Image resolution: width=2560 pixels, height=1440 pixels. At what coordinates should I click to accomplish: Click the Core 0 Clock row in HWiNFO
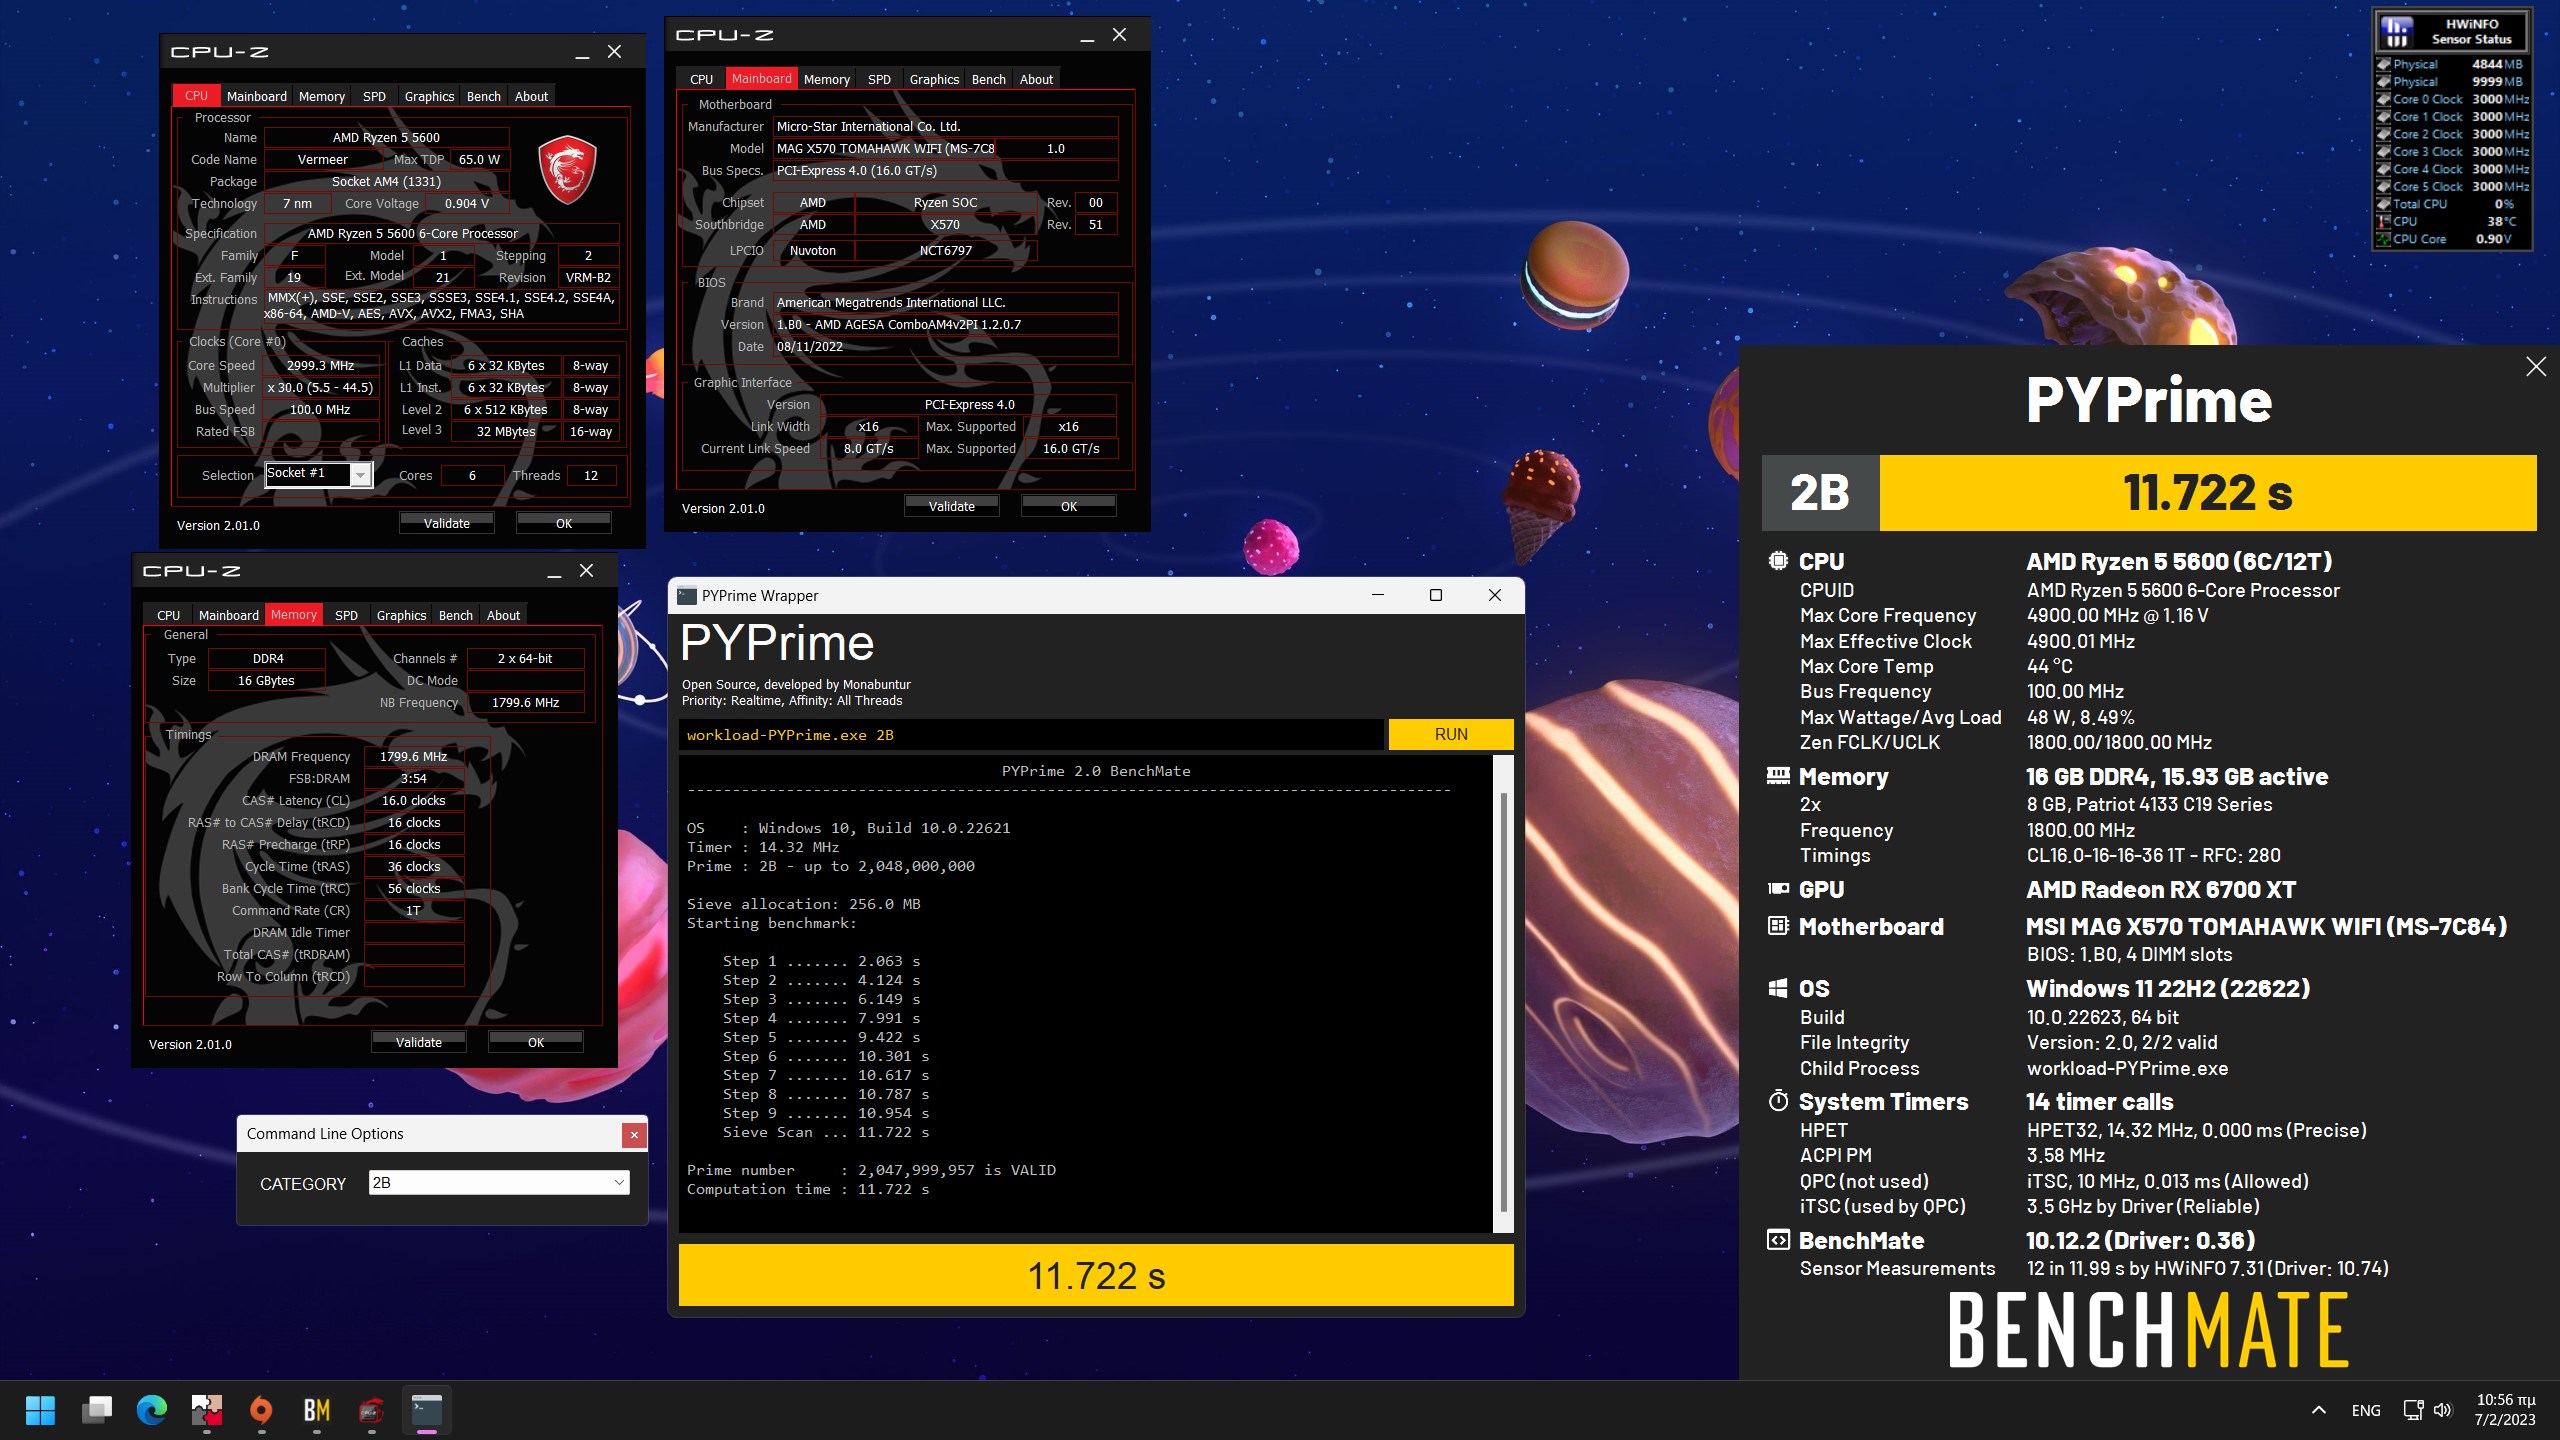click(2453, 99)
